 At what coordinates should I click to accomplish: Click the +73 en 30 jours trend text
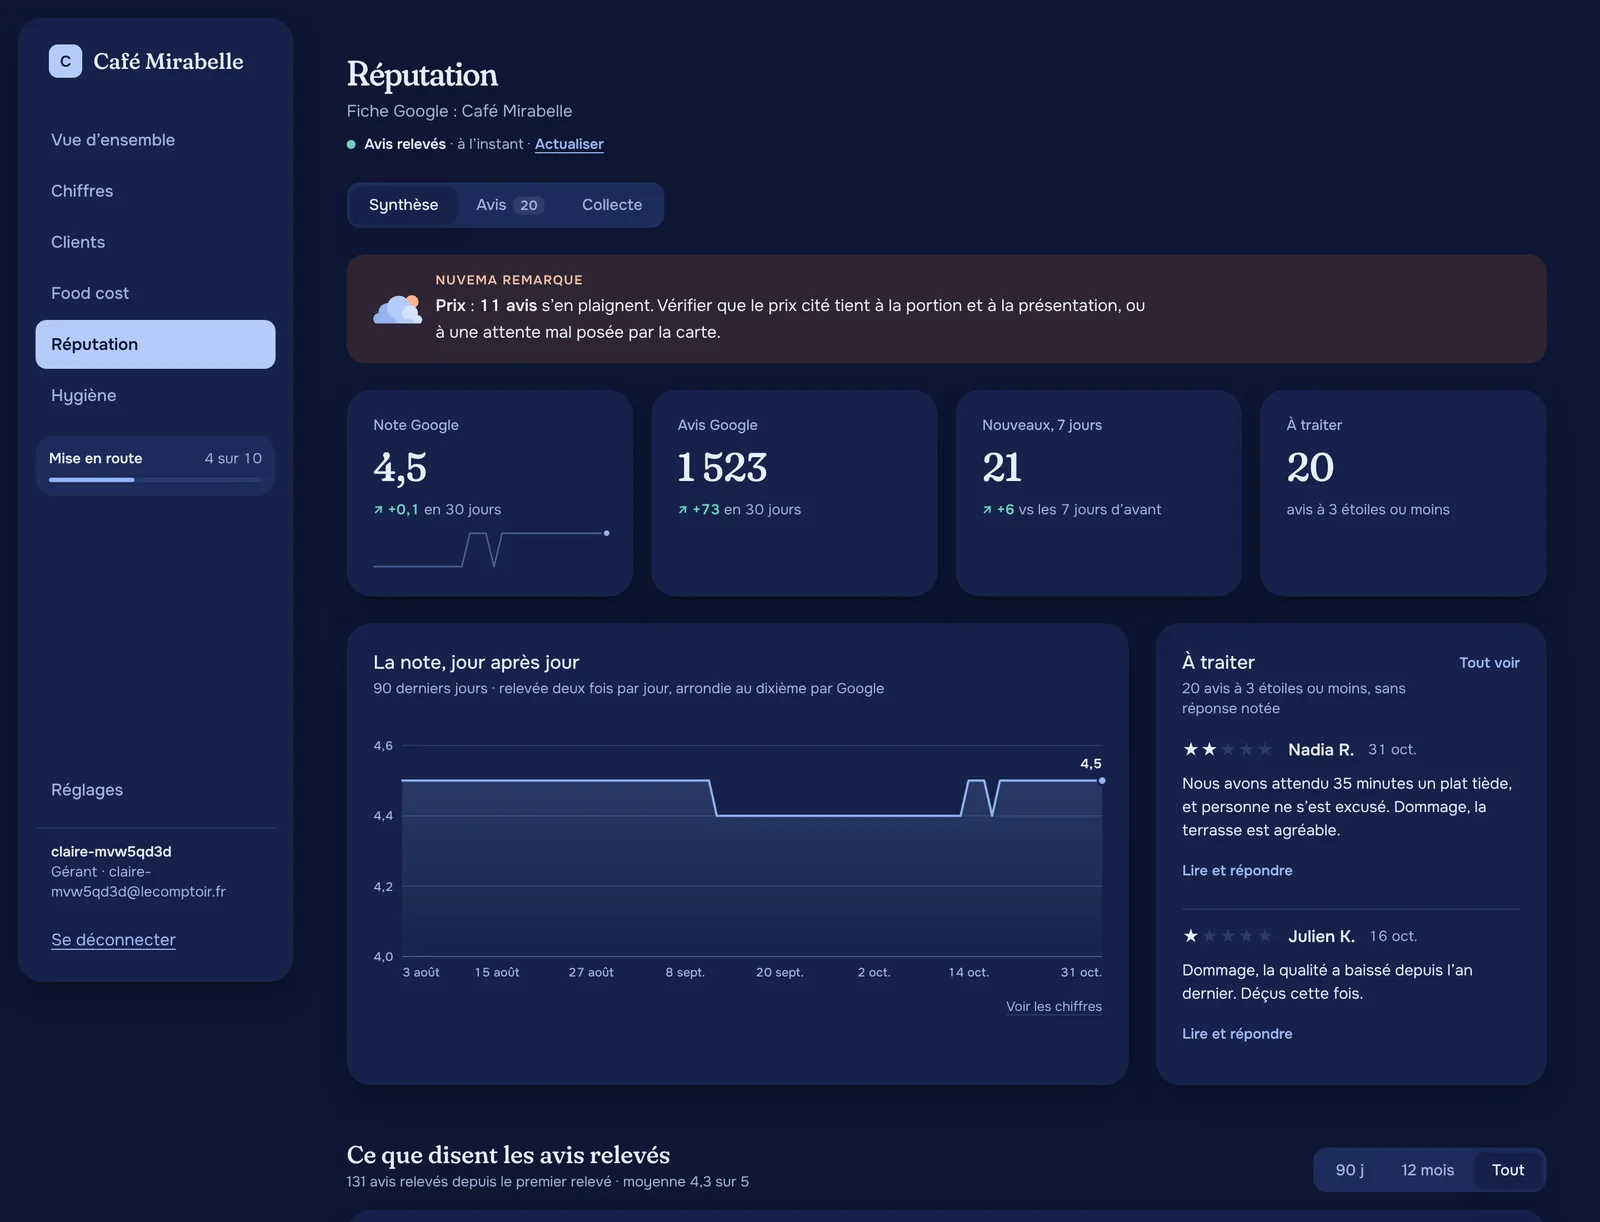(739, 510)
